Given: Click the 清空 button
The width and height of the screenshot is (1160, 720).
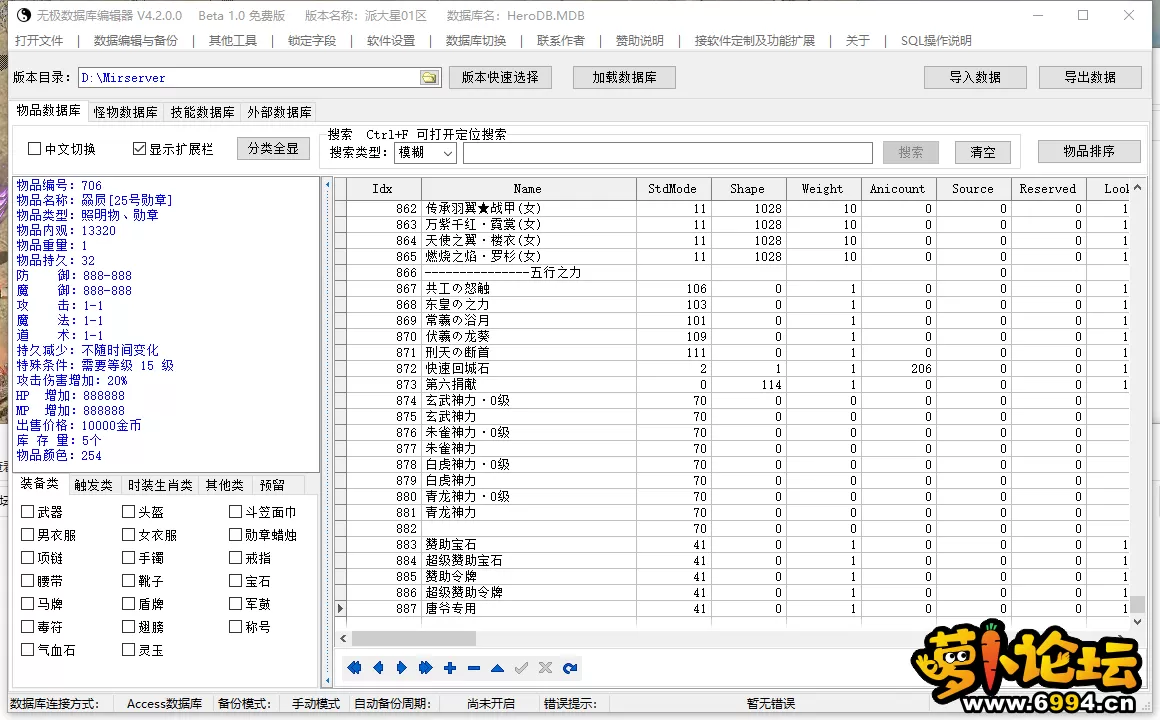Looking at the screenshot, I should (x=982, y=152).
